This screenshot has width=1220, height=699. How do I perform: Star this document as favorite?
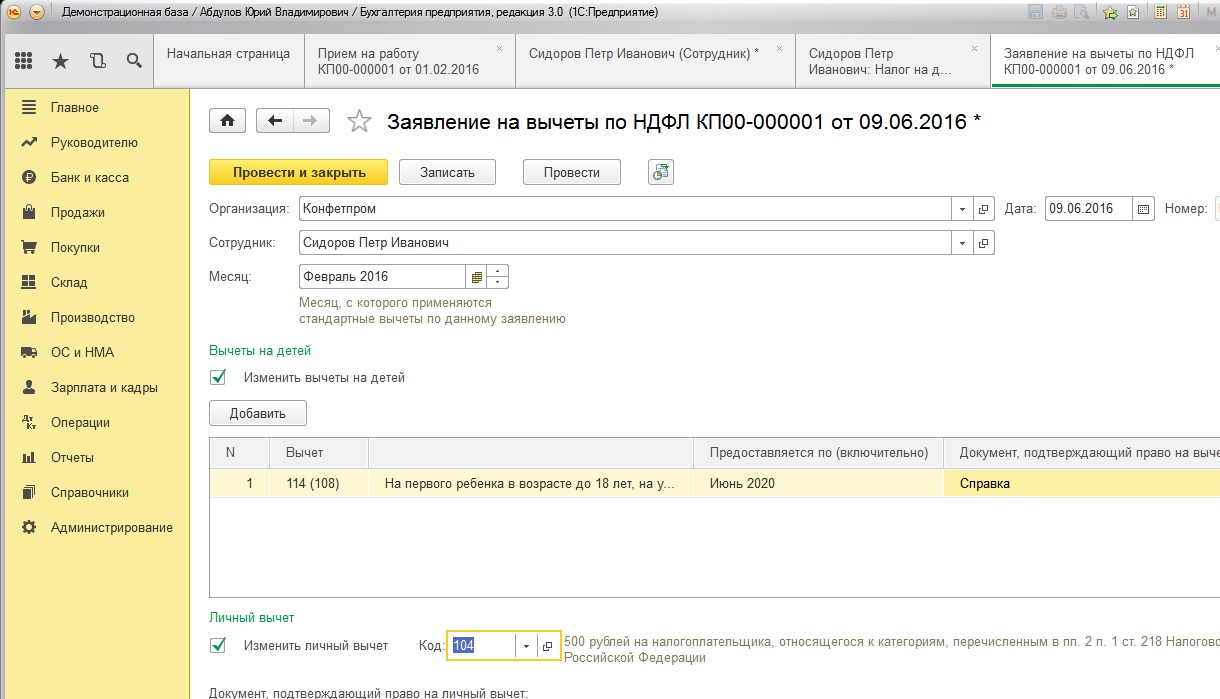click(x=358, y=122)
